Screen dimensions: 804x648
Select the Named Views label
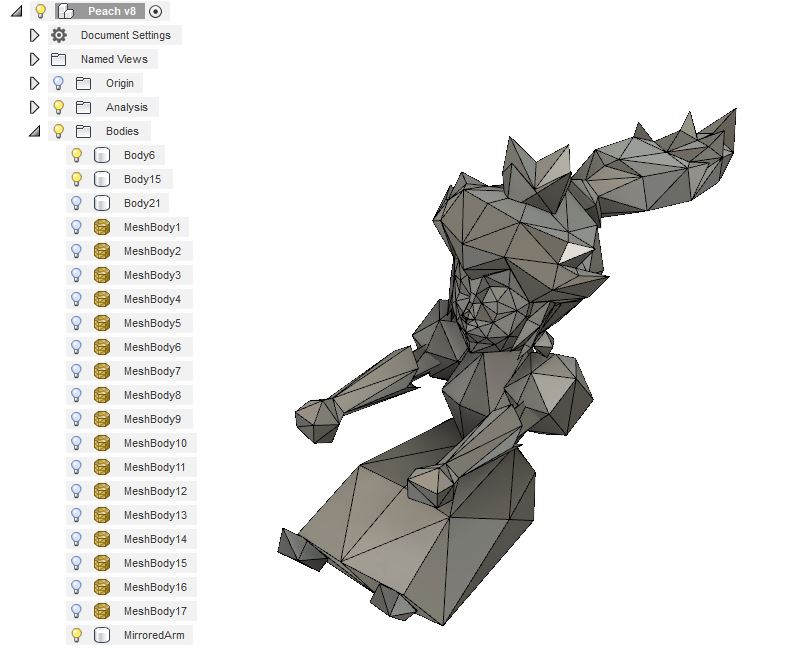point(114,59)
